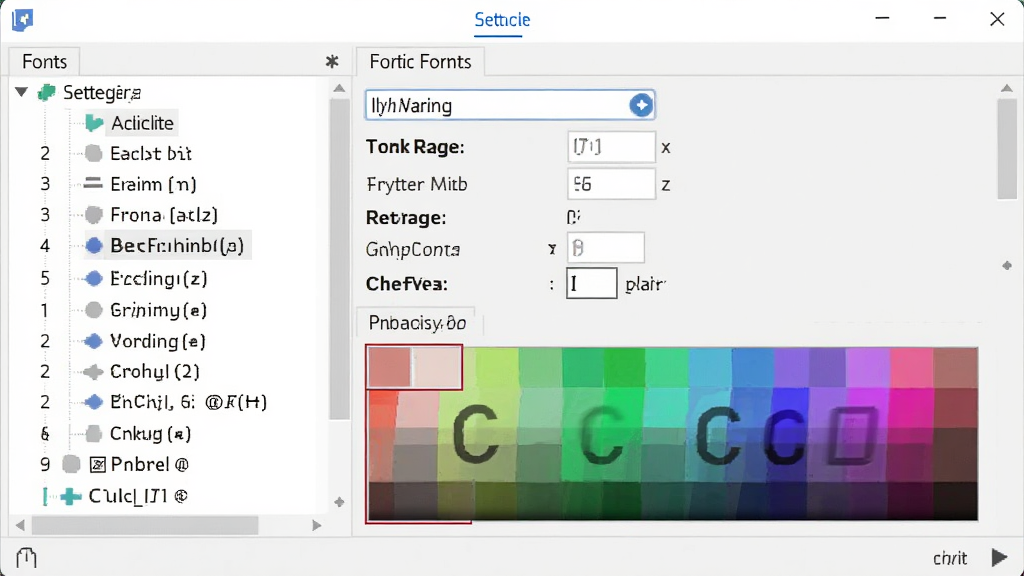
Task: Click the gray circle icon beside Pnbrel
Action: [71, 464]
